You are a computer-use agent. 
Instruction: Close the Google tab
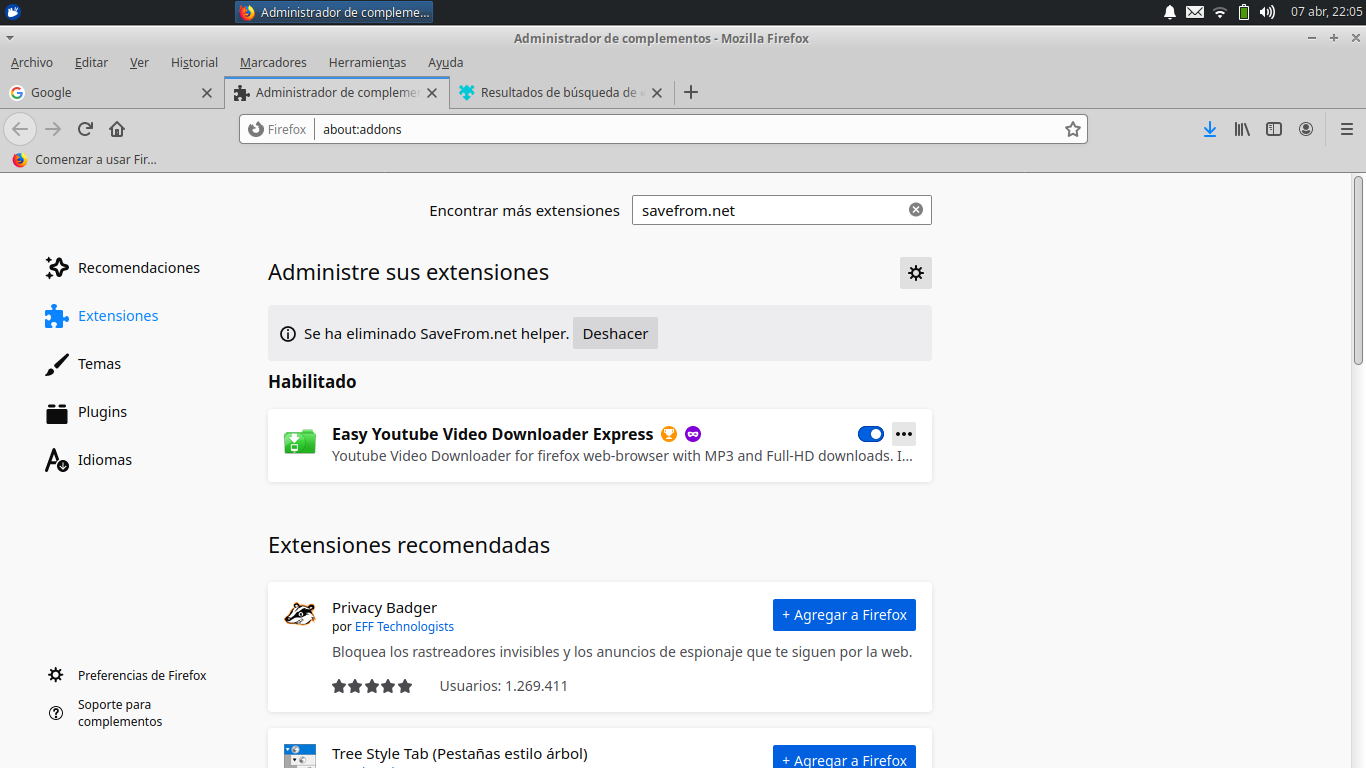tap(207, 92)
